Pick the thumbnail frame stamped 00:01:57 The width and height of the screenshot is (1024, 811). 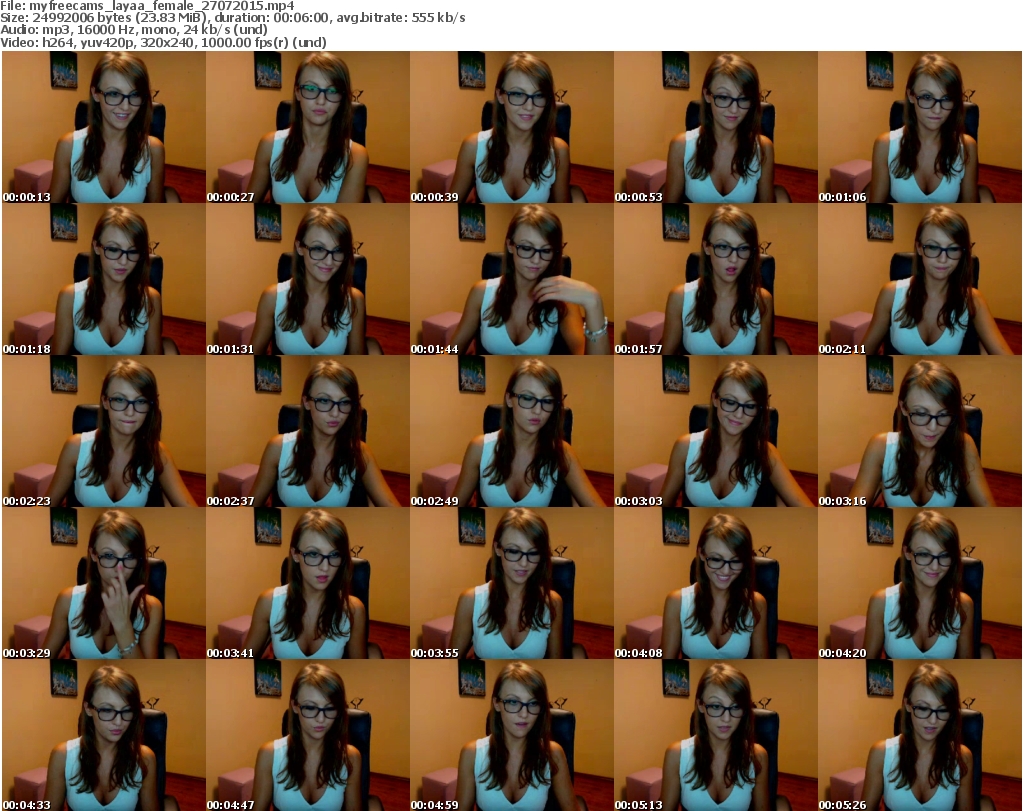point(716,279)
